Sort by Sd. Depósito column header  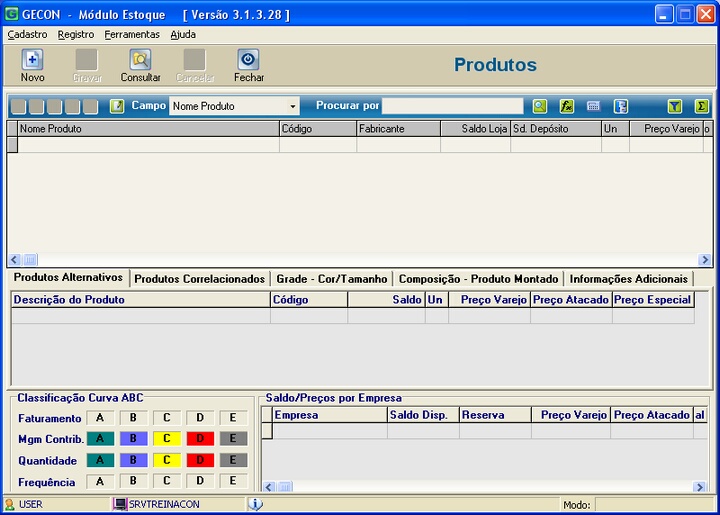click(x=556, y=129)
